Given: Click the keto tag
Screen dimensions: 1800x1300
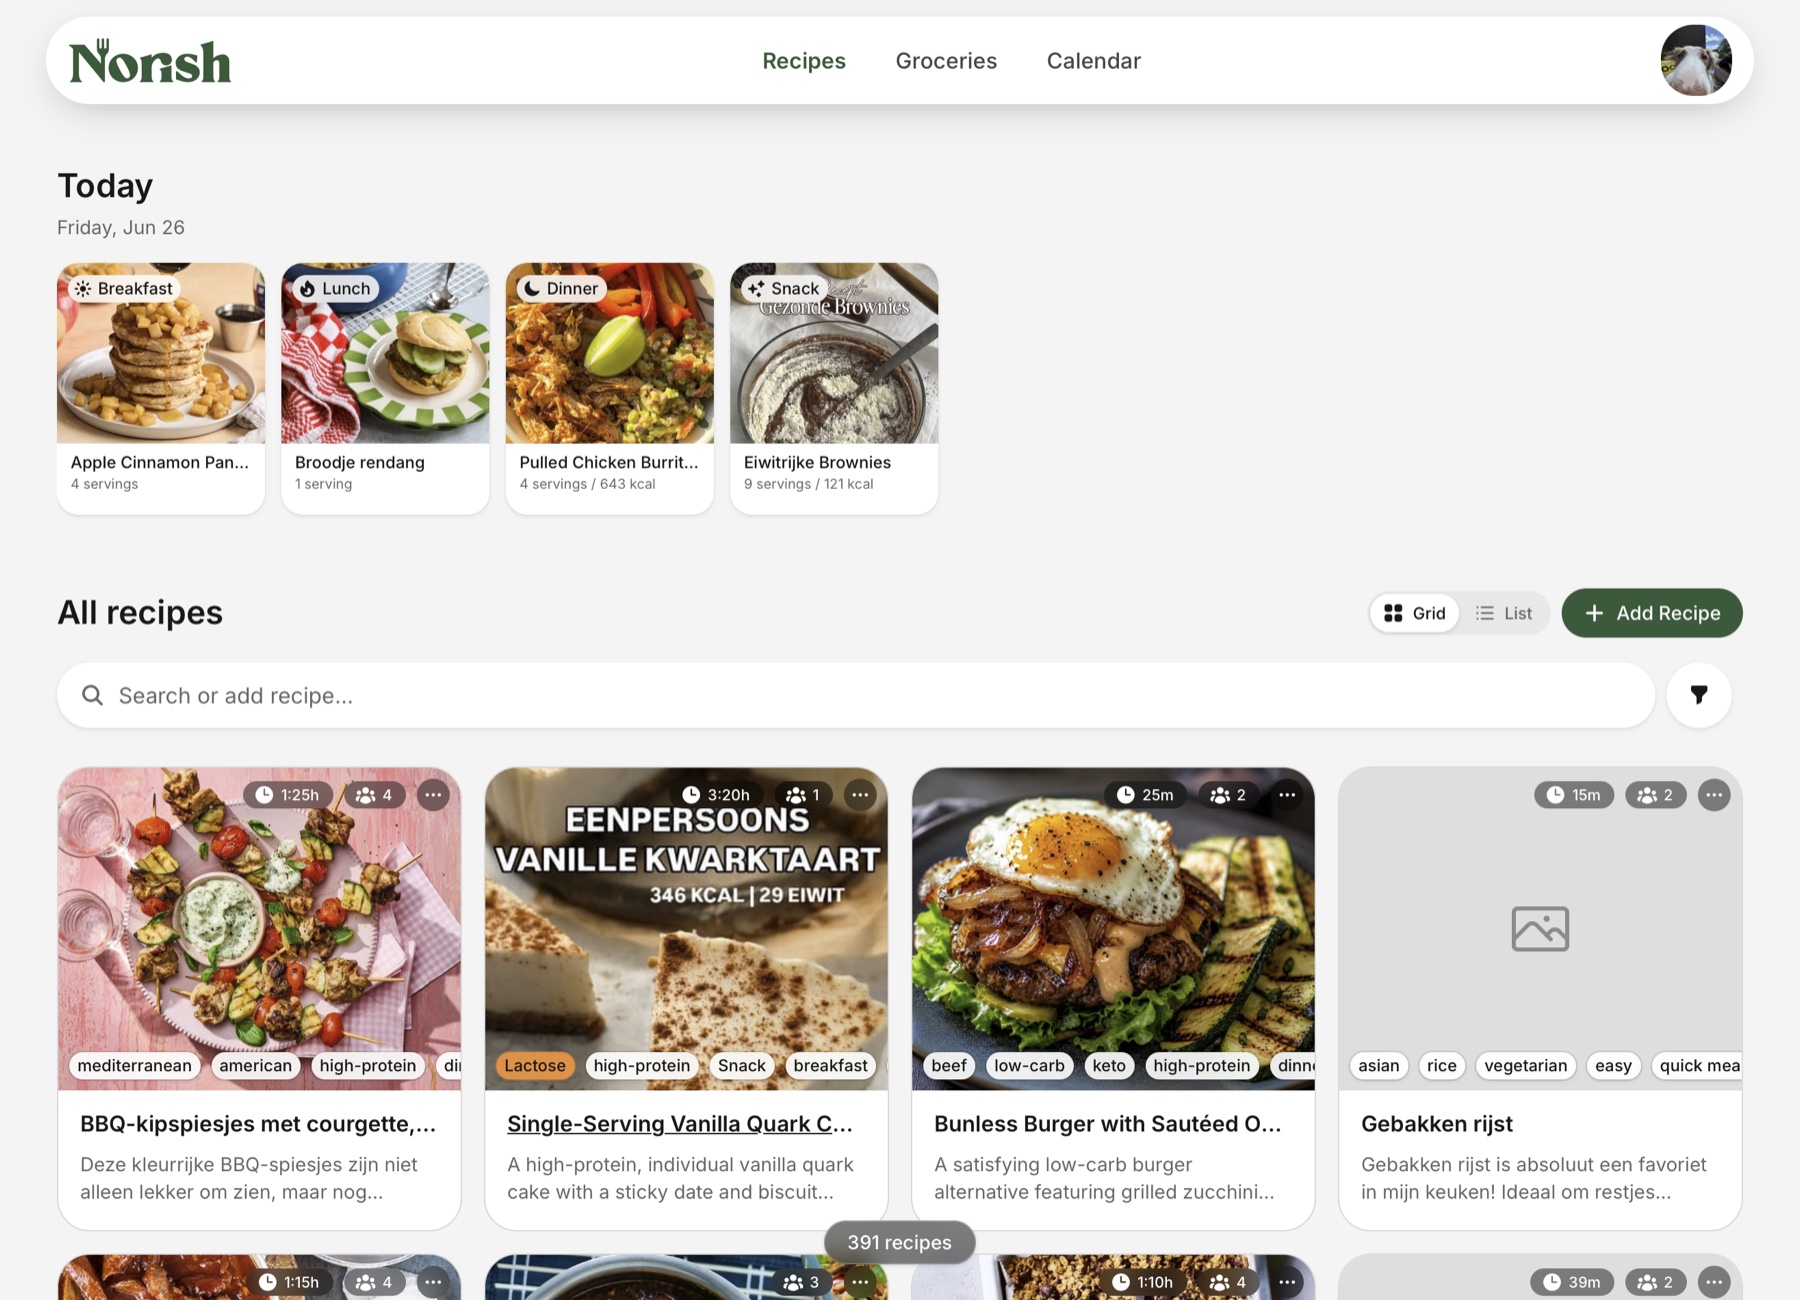Looking at the screenshot, I should pyautogui.click(x=1109, y=1066).
